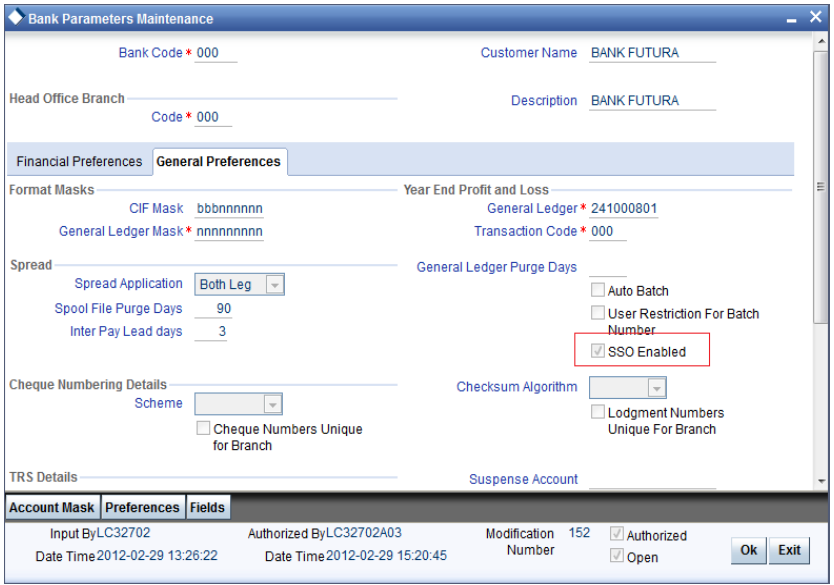
Task: Click the Spool File Purge Days field
Action: coord(213,309)
